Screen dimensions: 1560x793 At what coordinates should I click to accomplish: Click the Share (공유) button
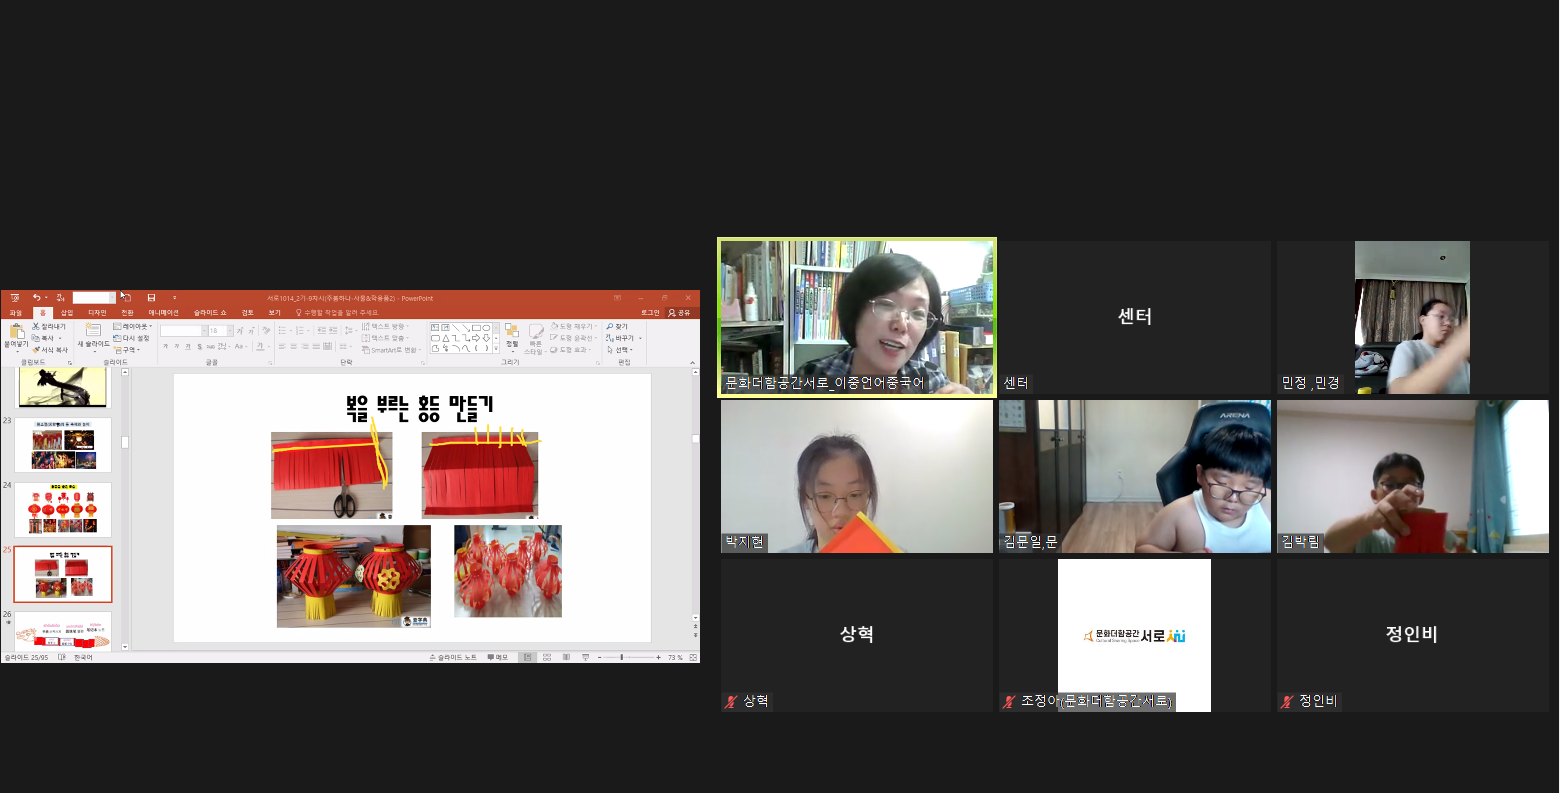[679, 313]
